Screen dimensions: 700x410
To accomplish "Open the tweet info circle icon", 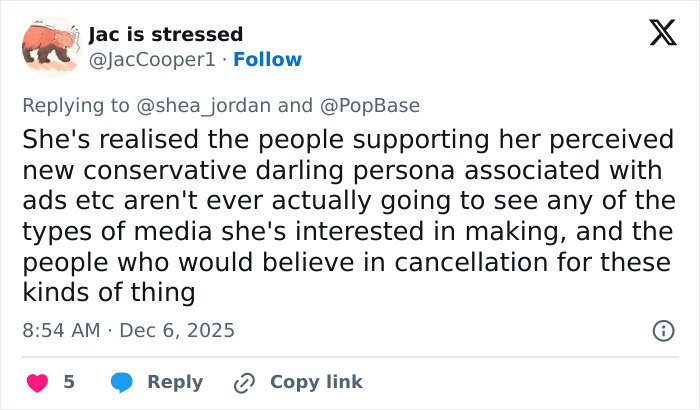I will [x=661, y=330].
